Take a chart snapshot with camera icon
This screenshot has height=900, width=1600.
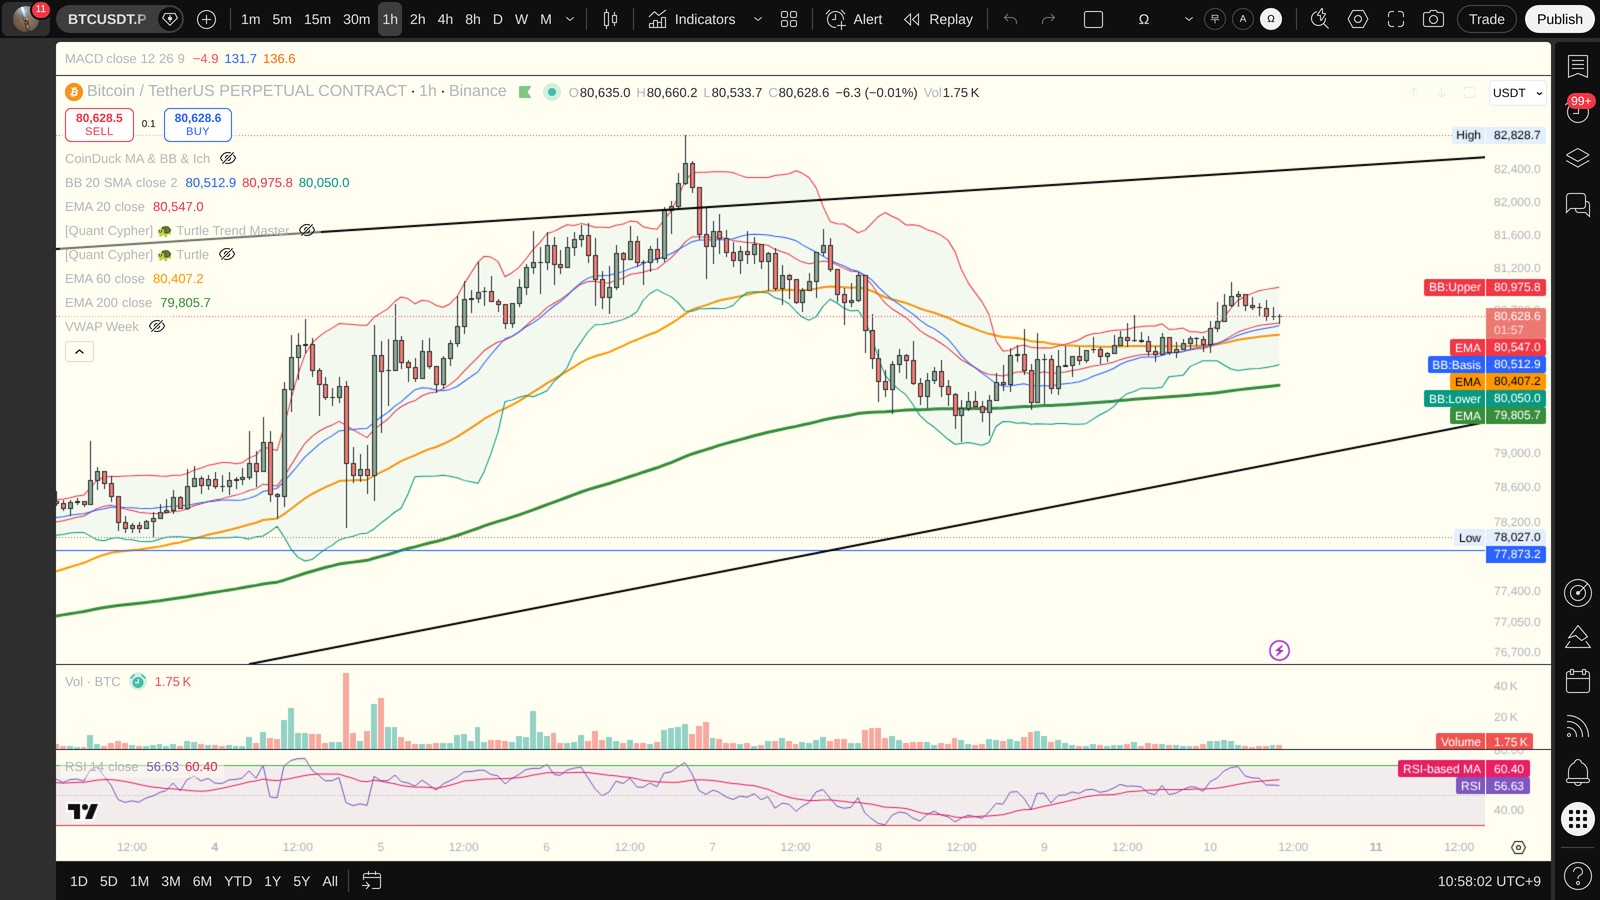coord(1433,19)
